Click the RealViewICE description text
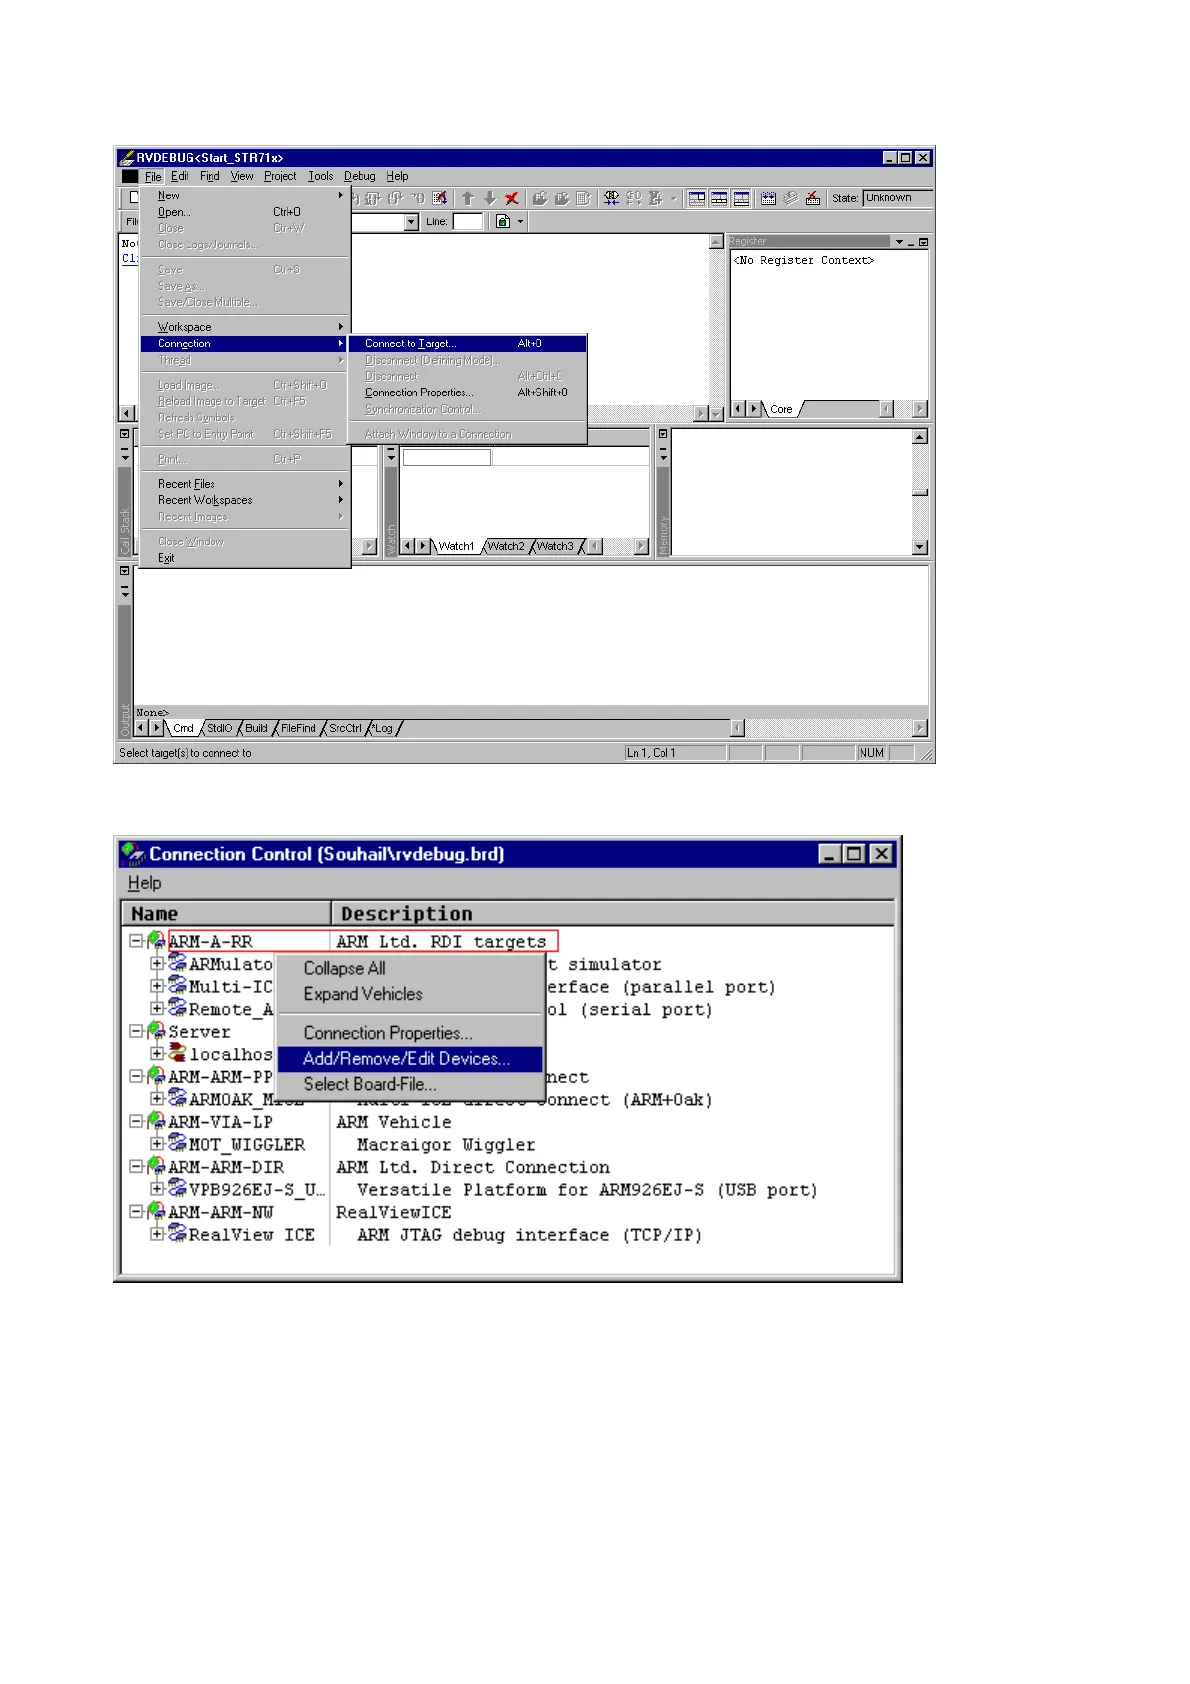The height and width of the screenshot is (1684, 1190). [x=394, y=1212]
